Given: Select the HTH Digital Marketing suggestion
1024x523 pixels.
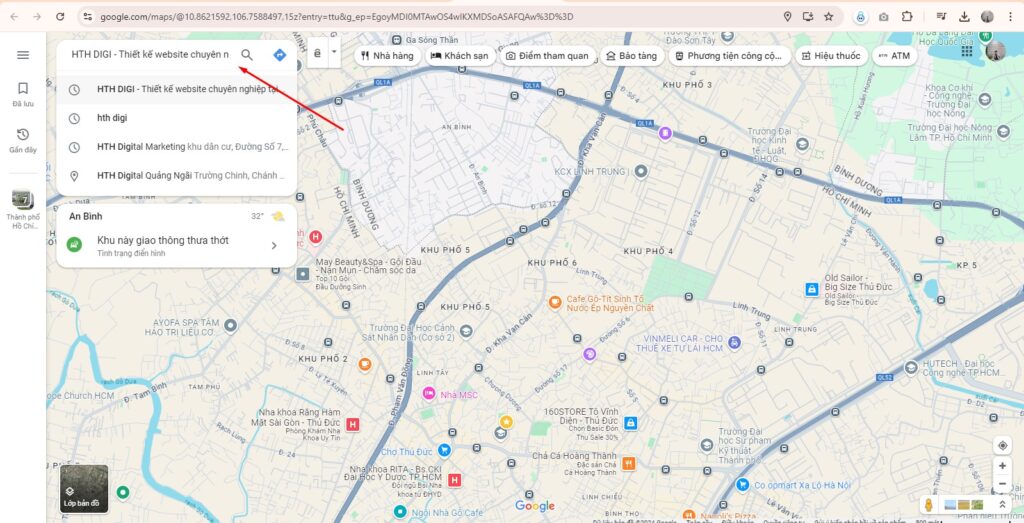Looking at the screenshot, I should point(177,147).
